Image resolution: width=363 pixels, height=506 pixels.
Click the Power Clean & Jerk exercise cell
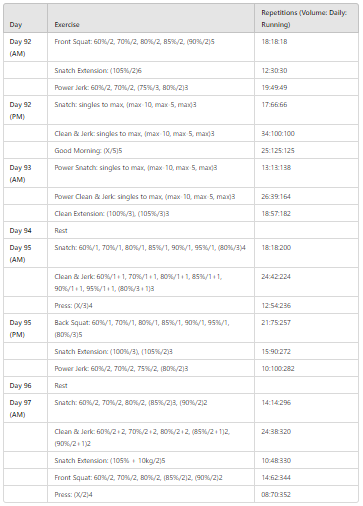coord(151,196)
